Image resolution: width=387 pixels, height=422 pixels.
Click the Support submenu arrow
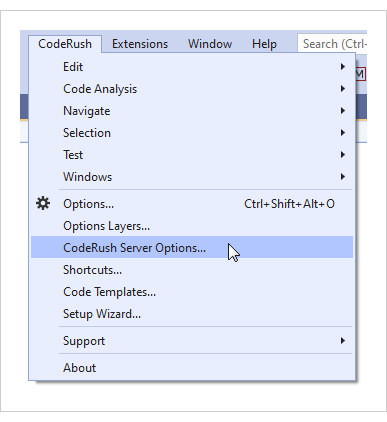click(343, 341)
